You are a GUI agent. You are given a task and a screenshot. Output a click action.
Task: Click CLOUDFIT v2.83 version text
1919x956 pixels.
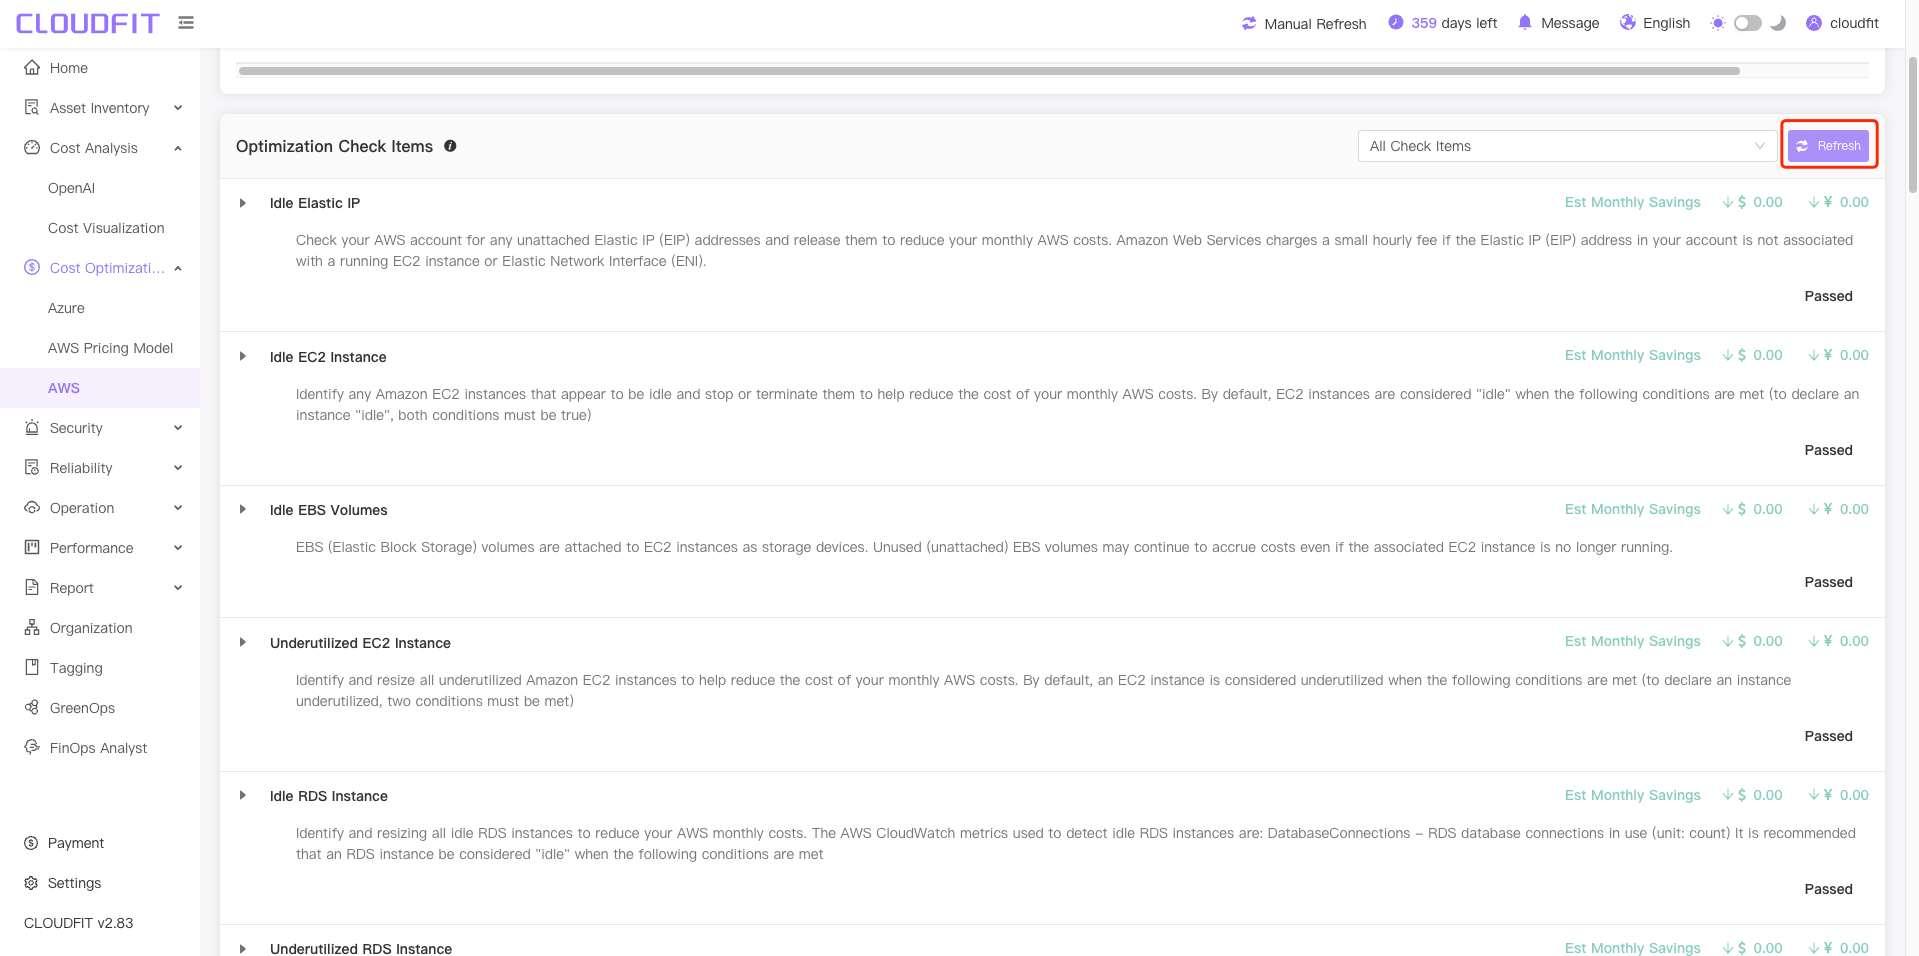point(78,923)
